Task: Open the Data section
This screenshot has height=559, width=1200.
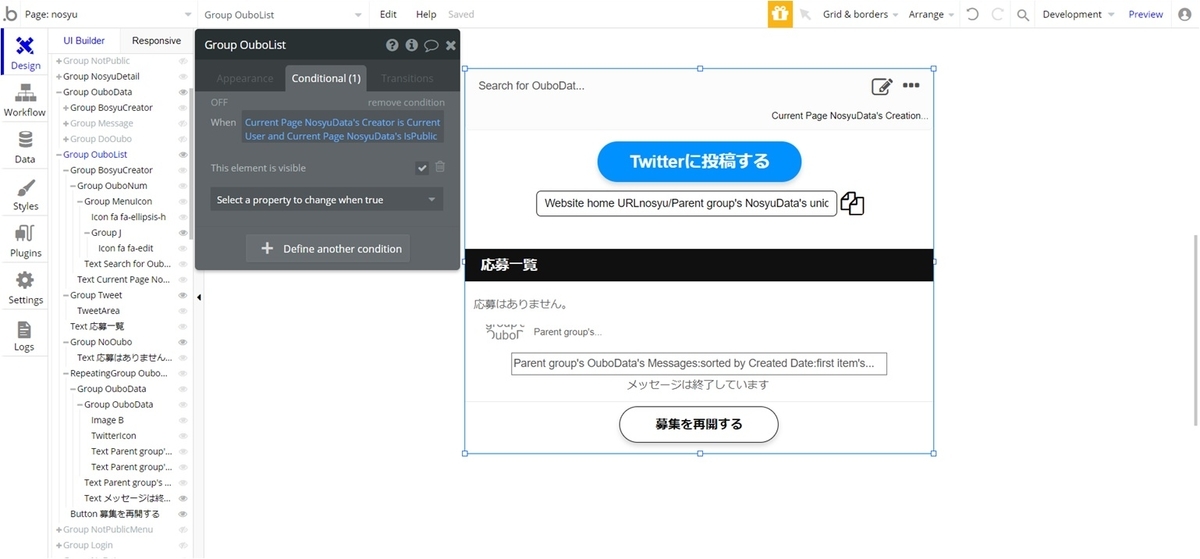Action: (25, 148)
